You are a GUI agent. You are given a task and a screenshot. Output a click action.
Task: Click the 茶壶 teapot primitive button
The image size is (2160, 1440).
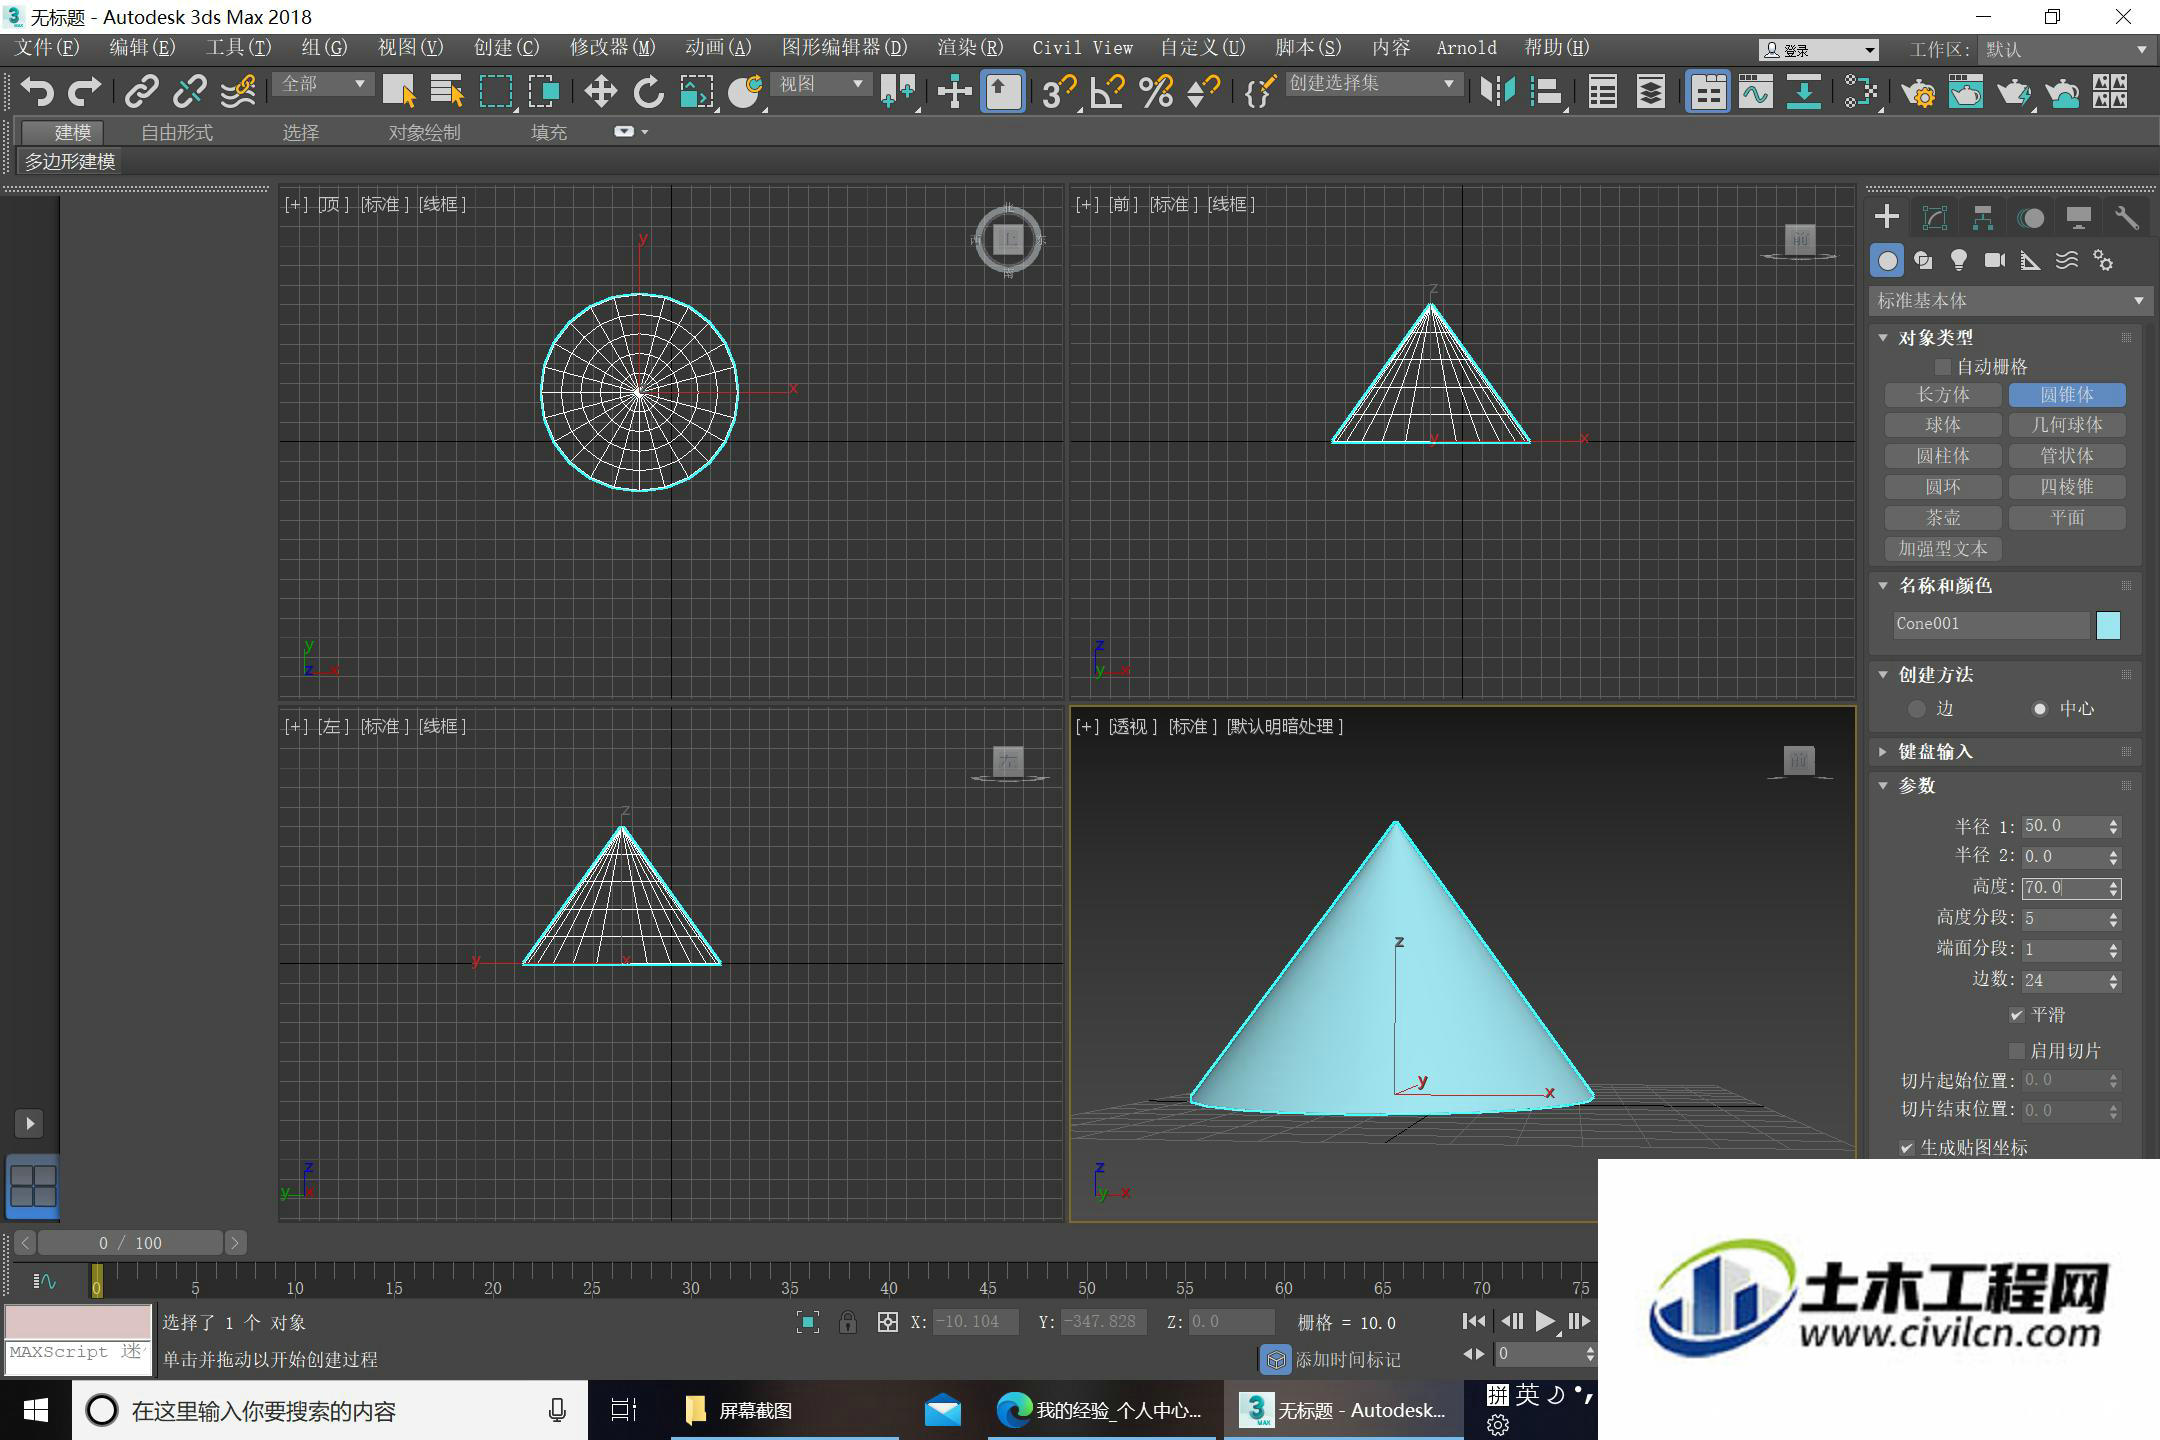[1943, 518]
